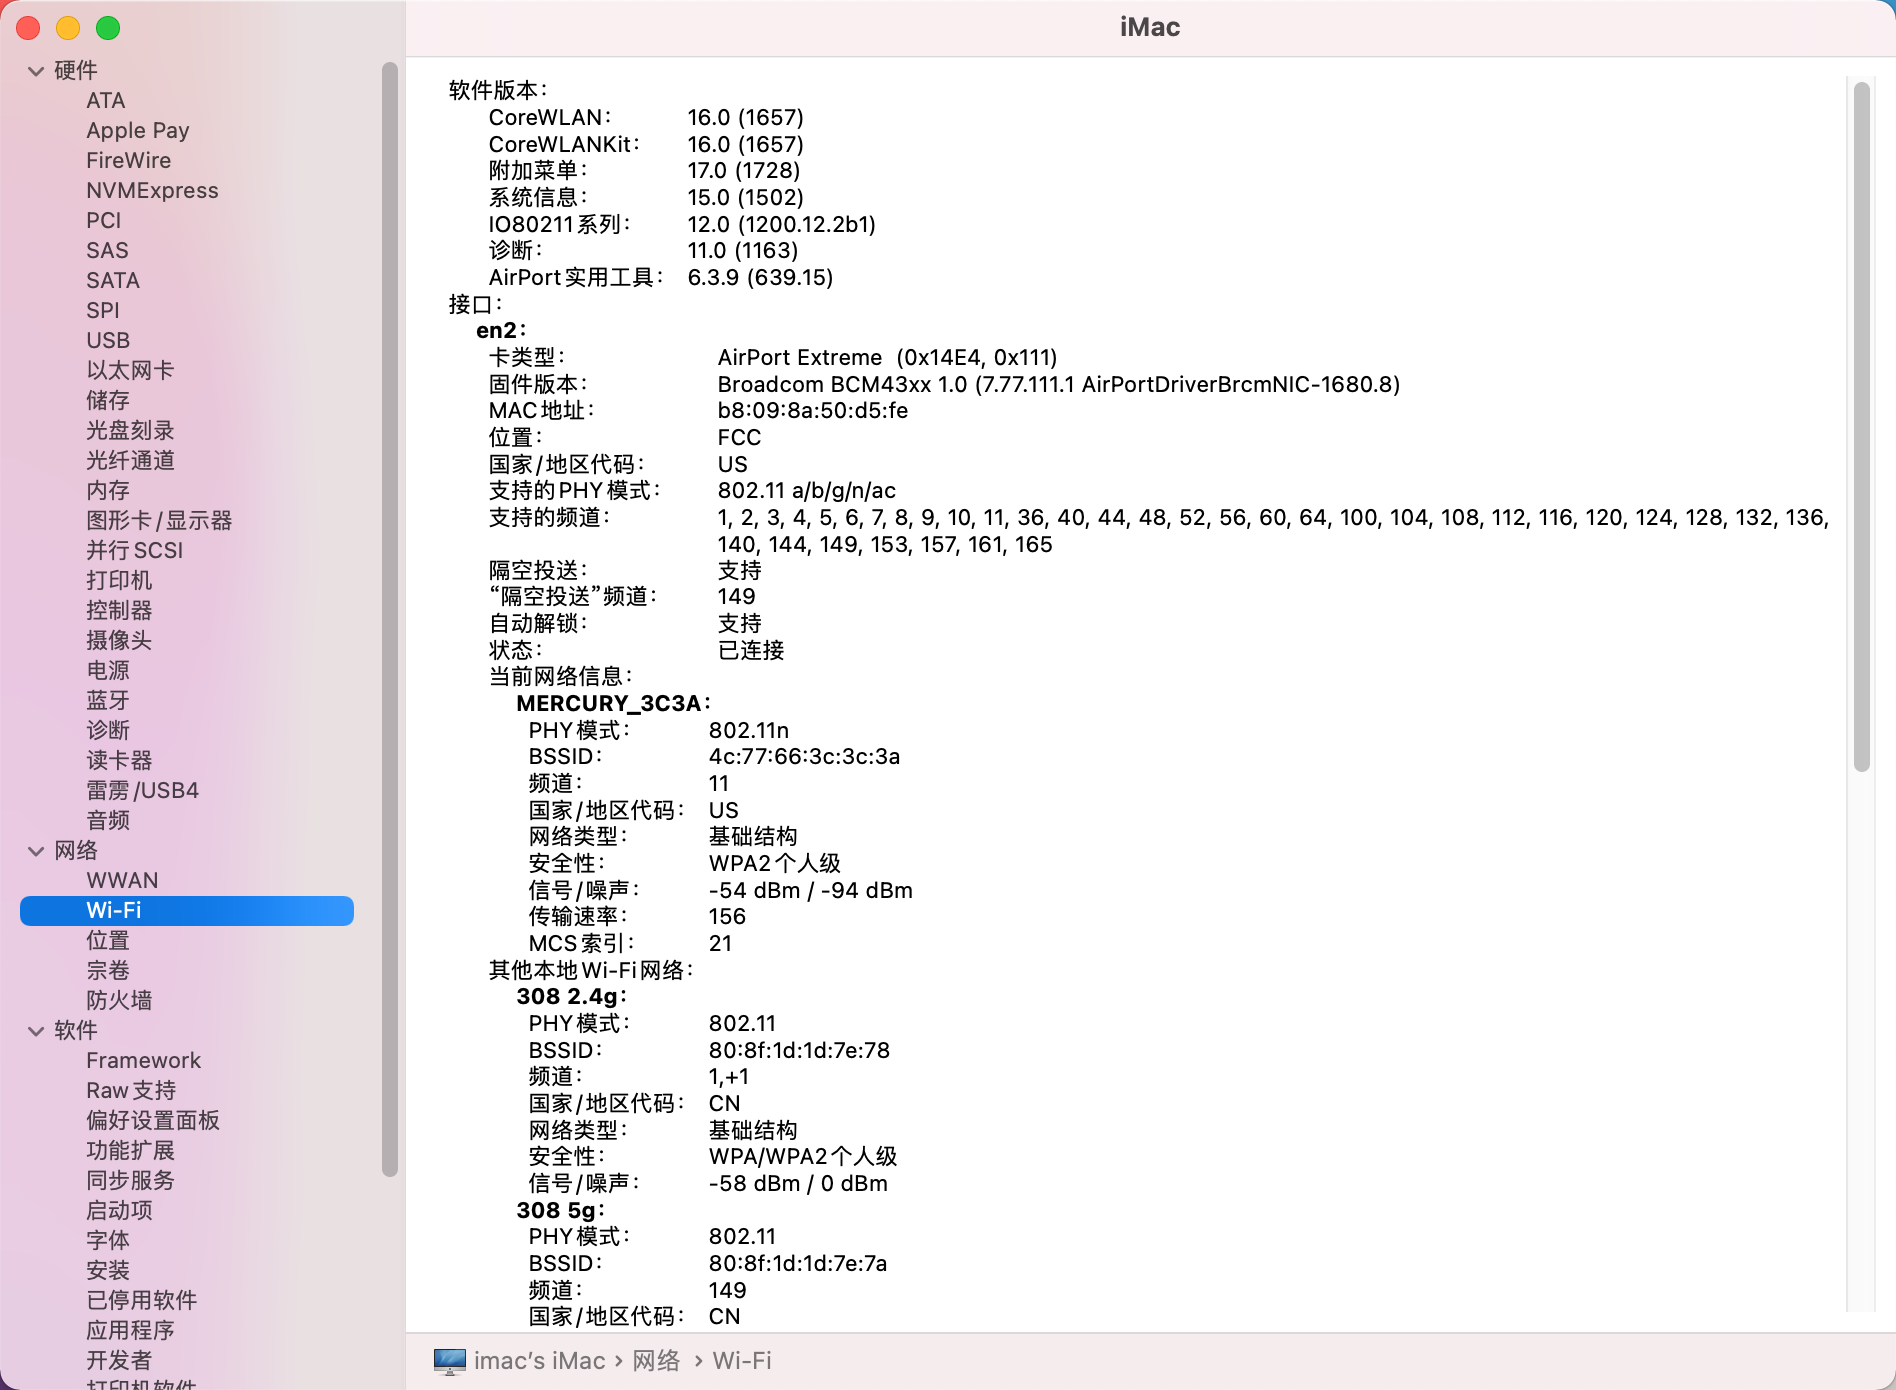Image resolution: width=1896 pixels, height=1390 pixels.
Task: Select Apple Pay in the sidebar
Action: pyautogui.click(x=138, y=131)
